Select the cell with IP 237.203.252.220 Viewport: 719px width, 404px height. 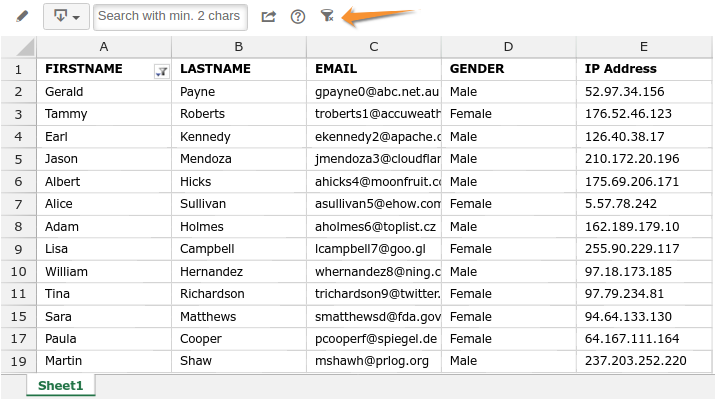click(643, 361)
